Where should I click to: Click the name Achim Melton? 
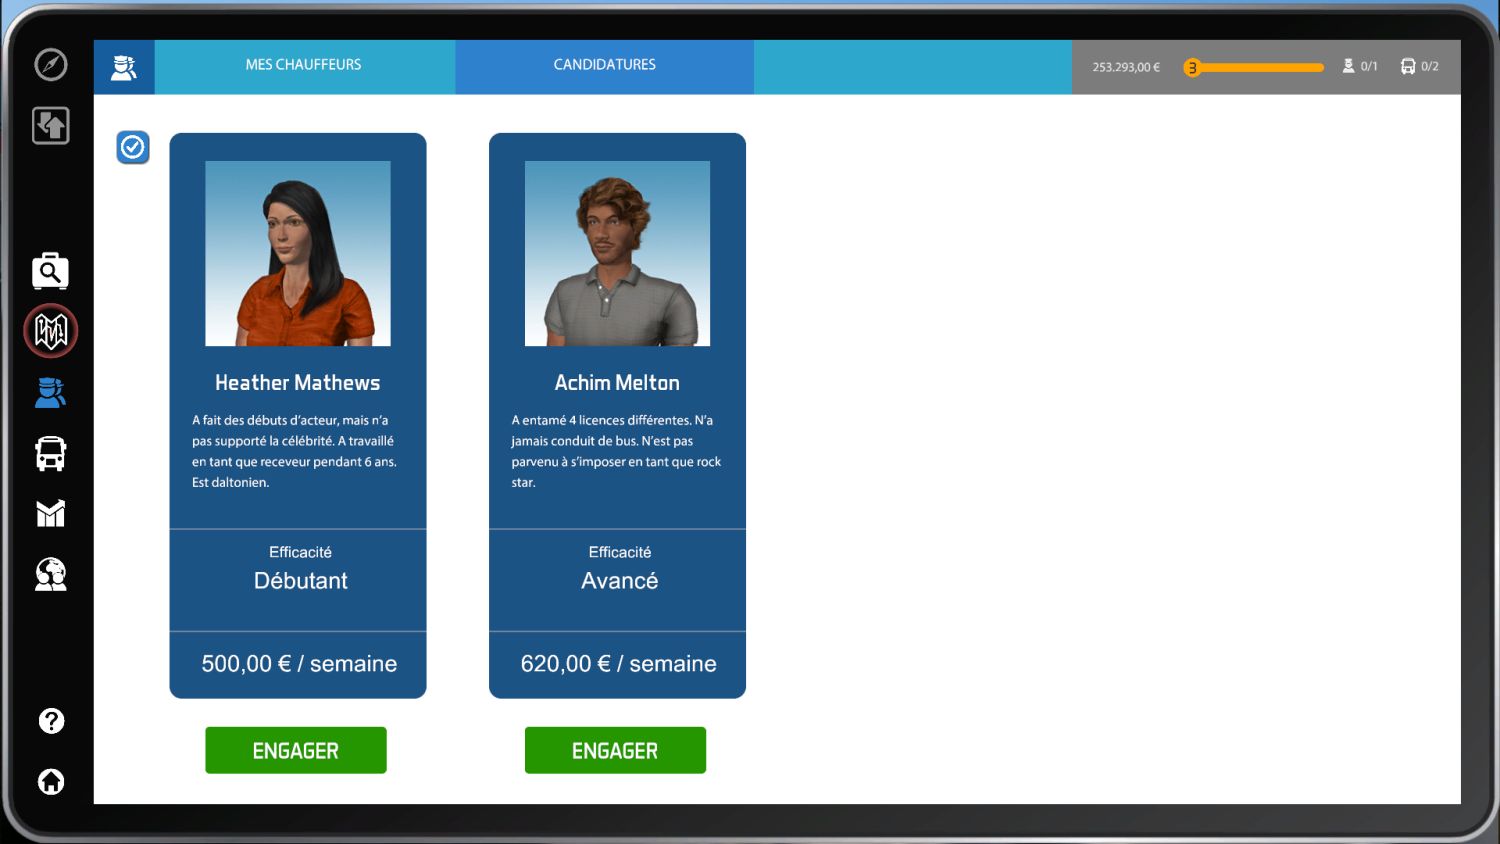click(x=617, y=383)
